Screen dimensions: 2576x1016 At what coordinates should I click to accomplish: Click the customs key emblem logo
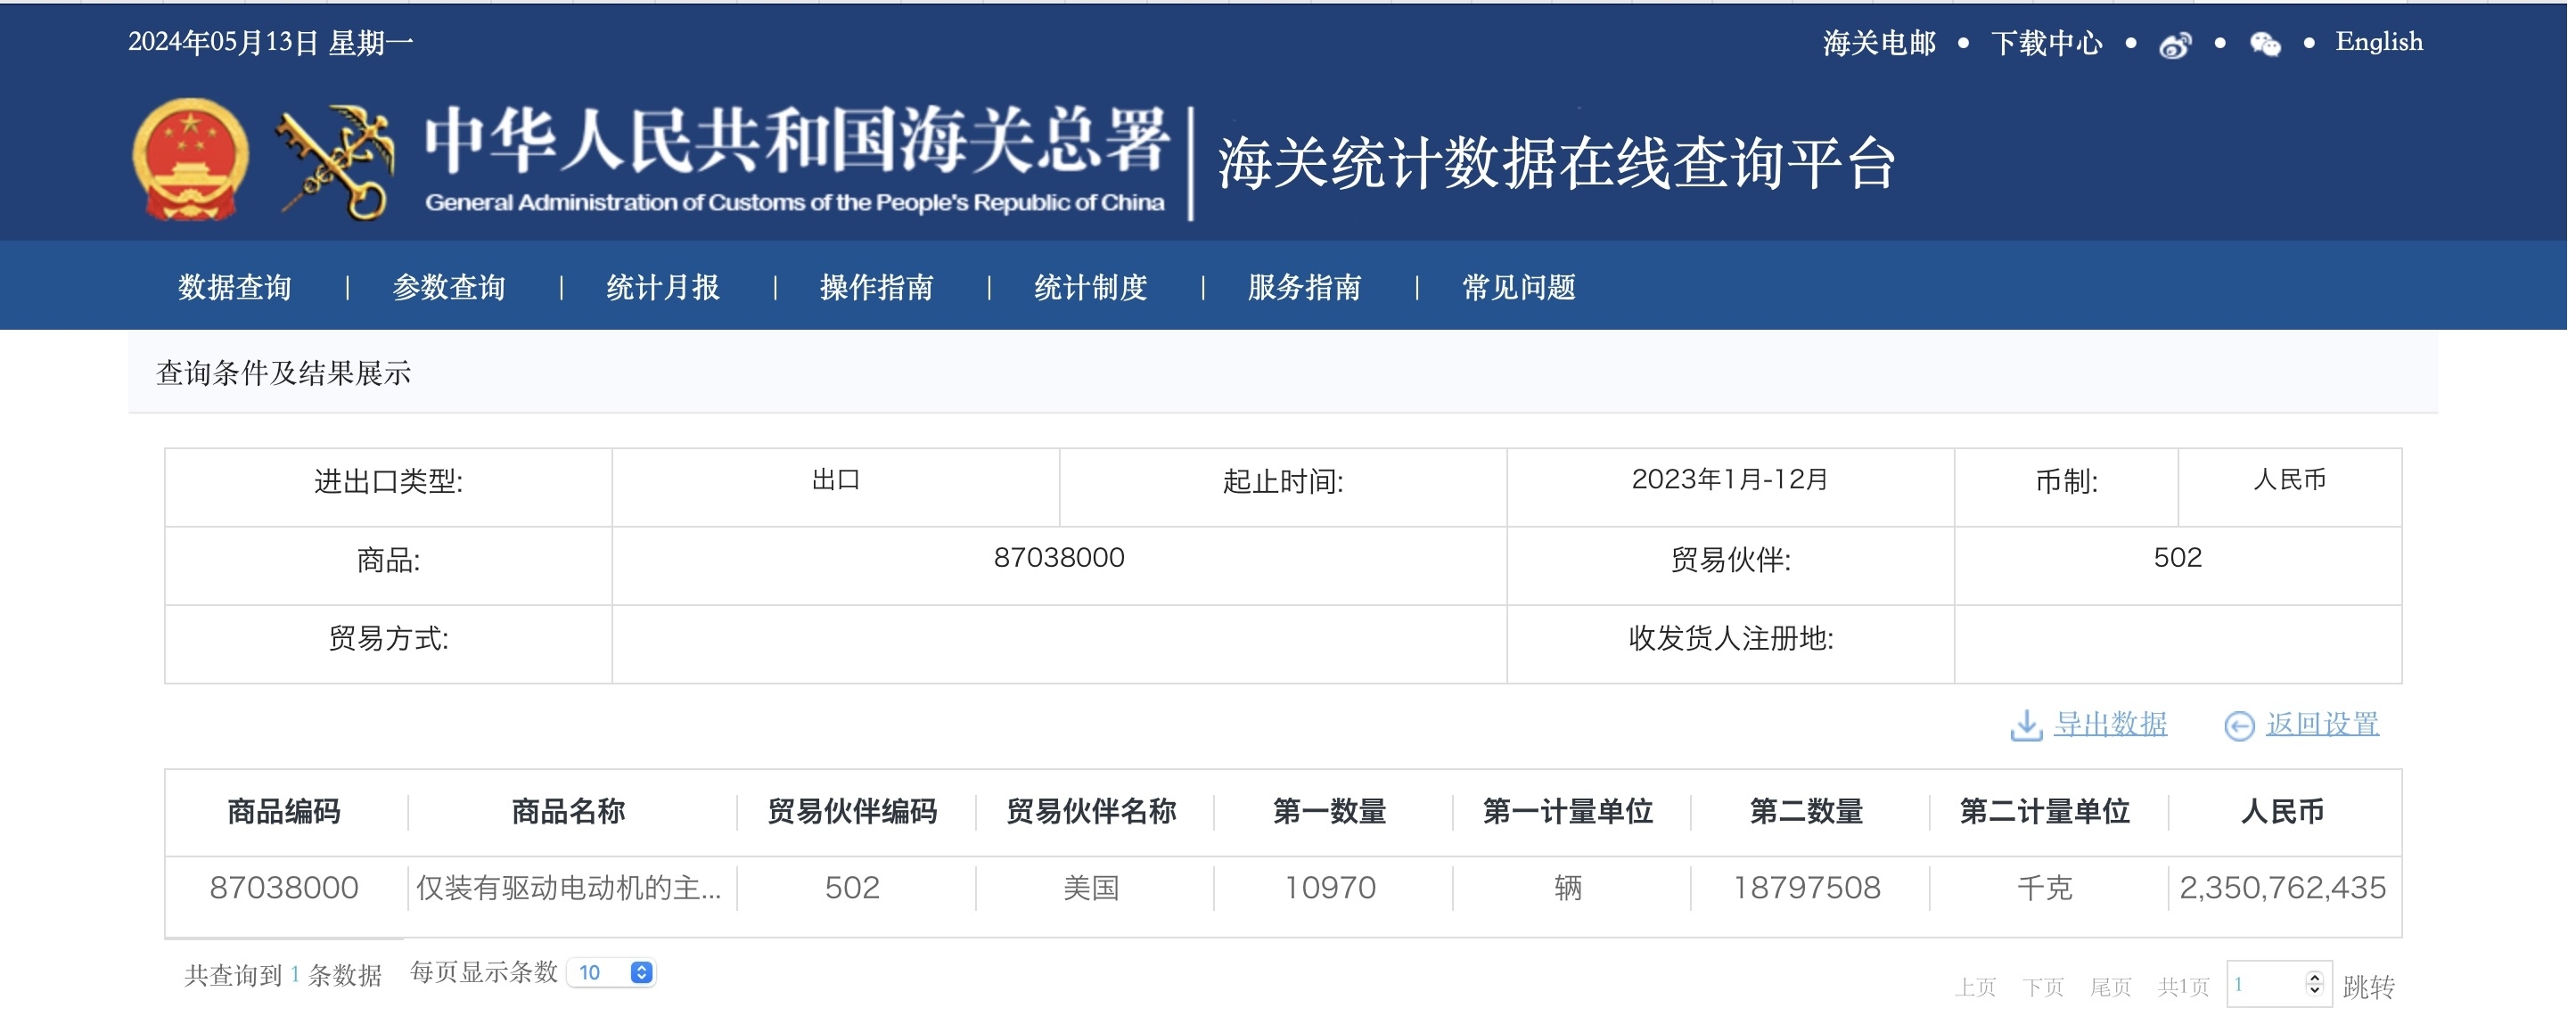click(337, 162)
